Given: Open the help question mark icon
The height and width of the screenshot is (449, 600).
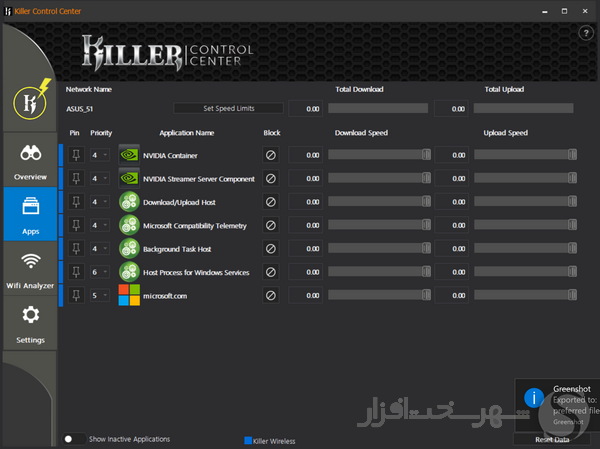Looking at the screenshot, I should pos(586,33).
